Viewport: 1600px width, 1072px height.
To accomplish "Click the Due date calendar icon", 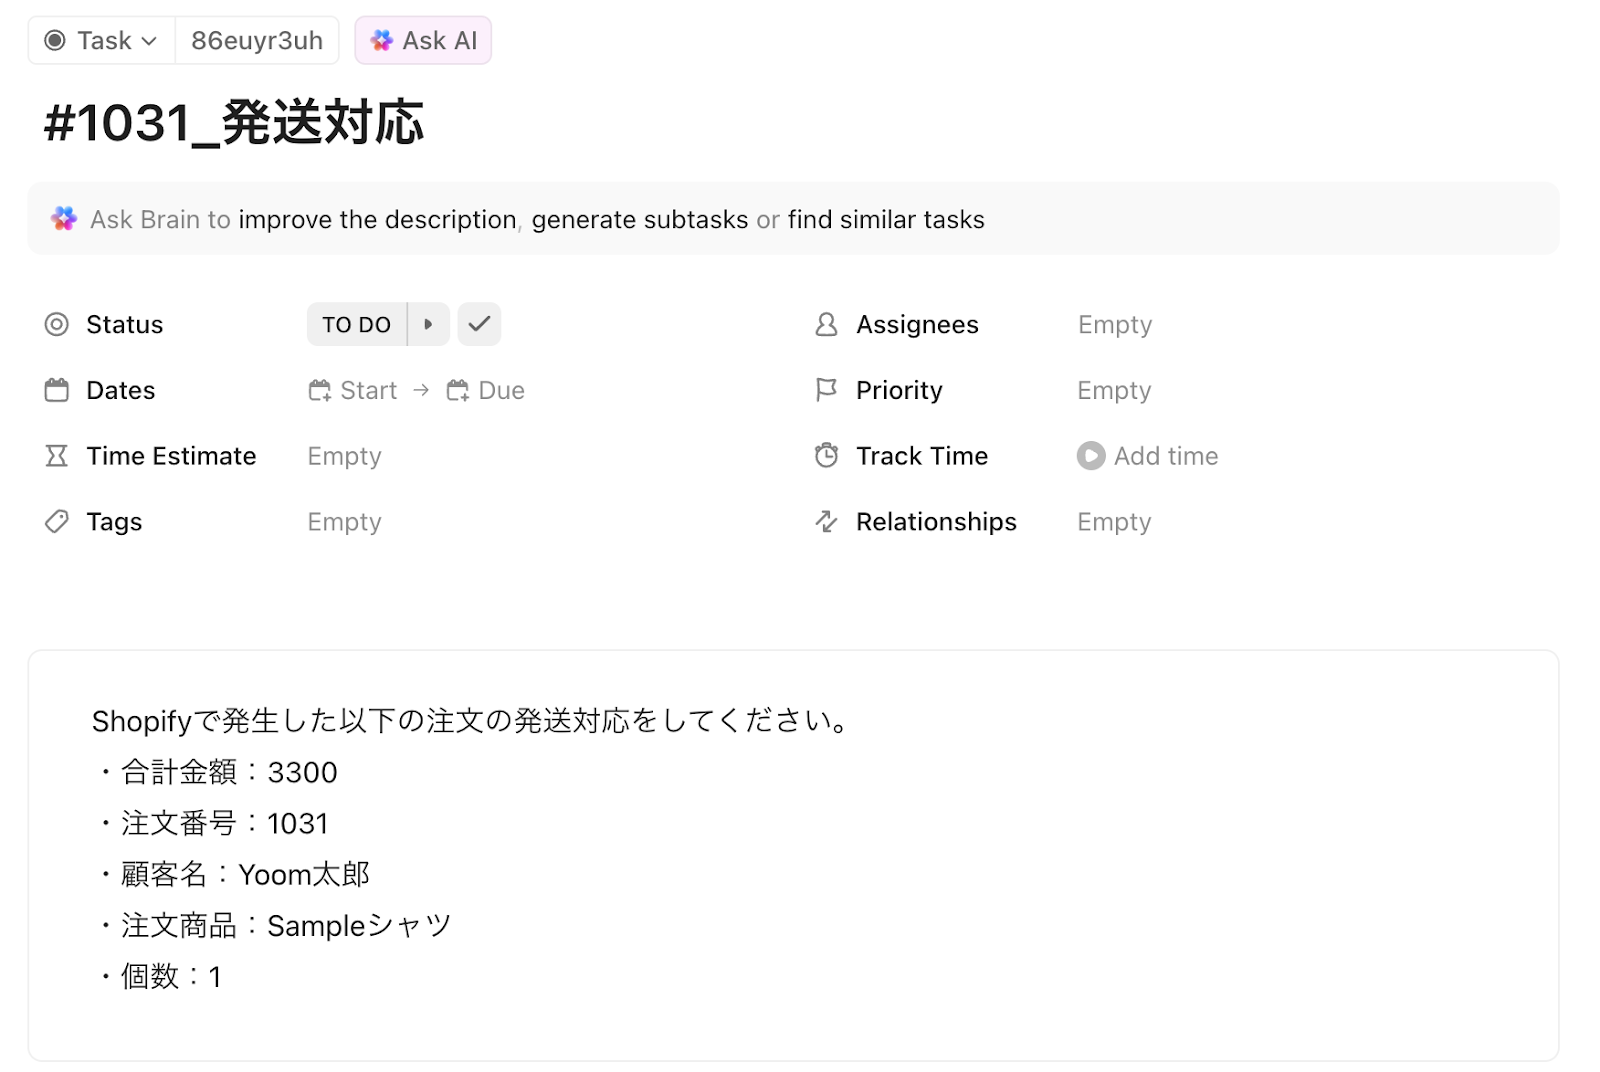I will click(458, 391).
